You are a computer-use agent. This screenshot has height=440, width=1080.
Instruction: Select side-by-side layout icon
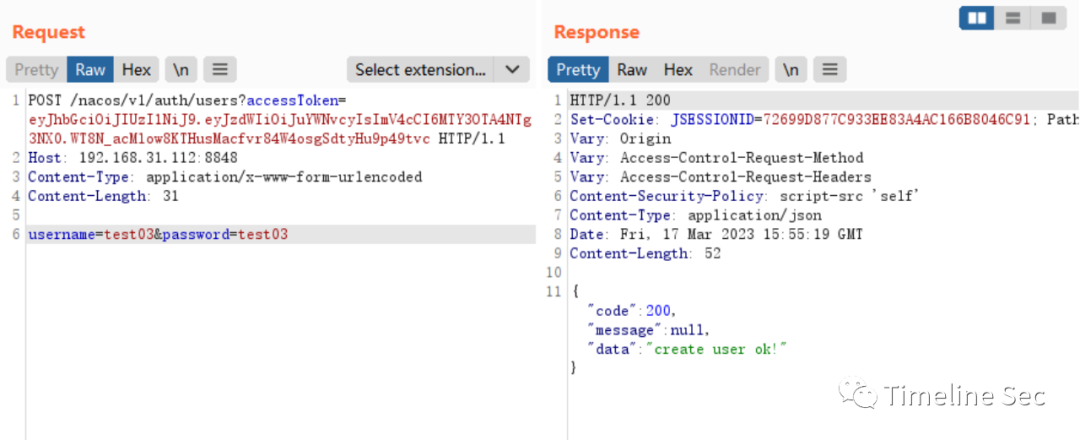(x=977, y=18)
